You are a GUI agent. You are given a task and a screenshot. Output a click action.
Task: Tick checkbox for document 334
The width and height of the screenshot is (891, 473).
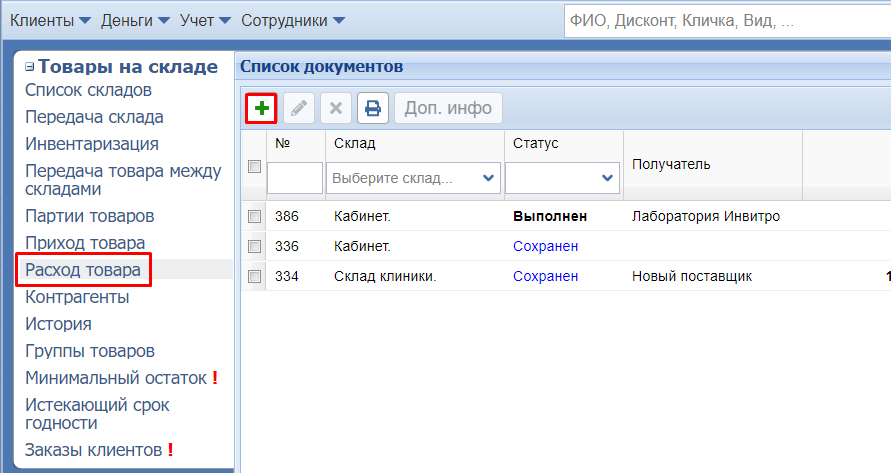[254, 276]
